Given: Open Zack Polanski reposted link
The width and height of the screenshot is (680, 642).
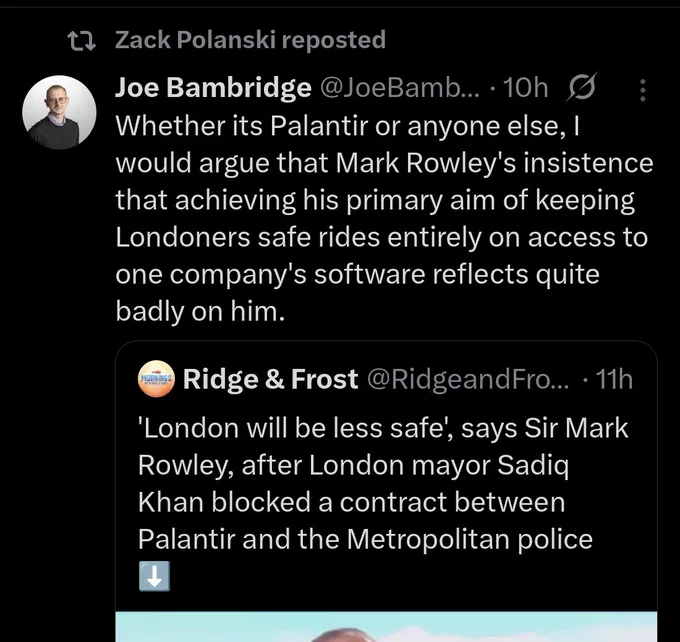Looking at the screenshot, I should coord(250,40).
